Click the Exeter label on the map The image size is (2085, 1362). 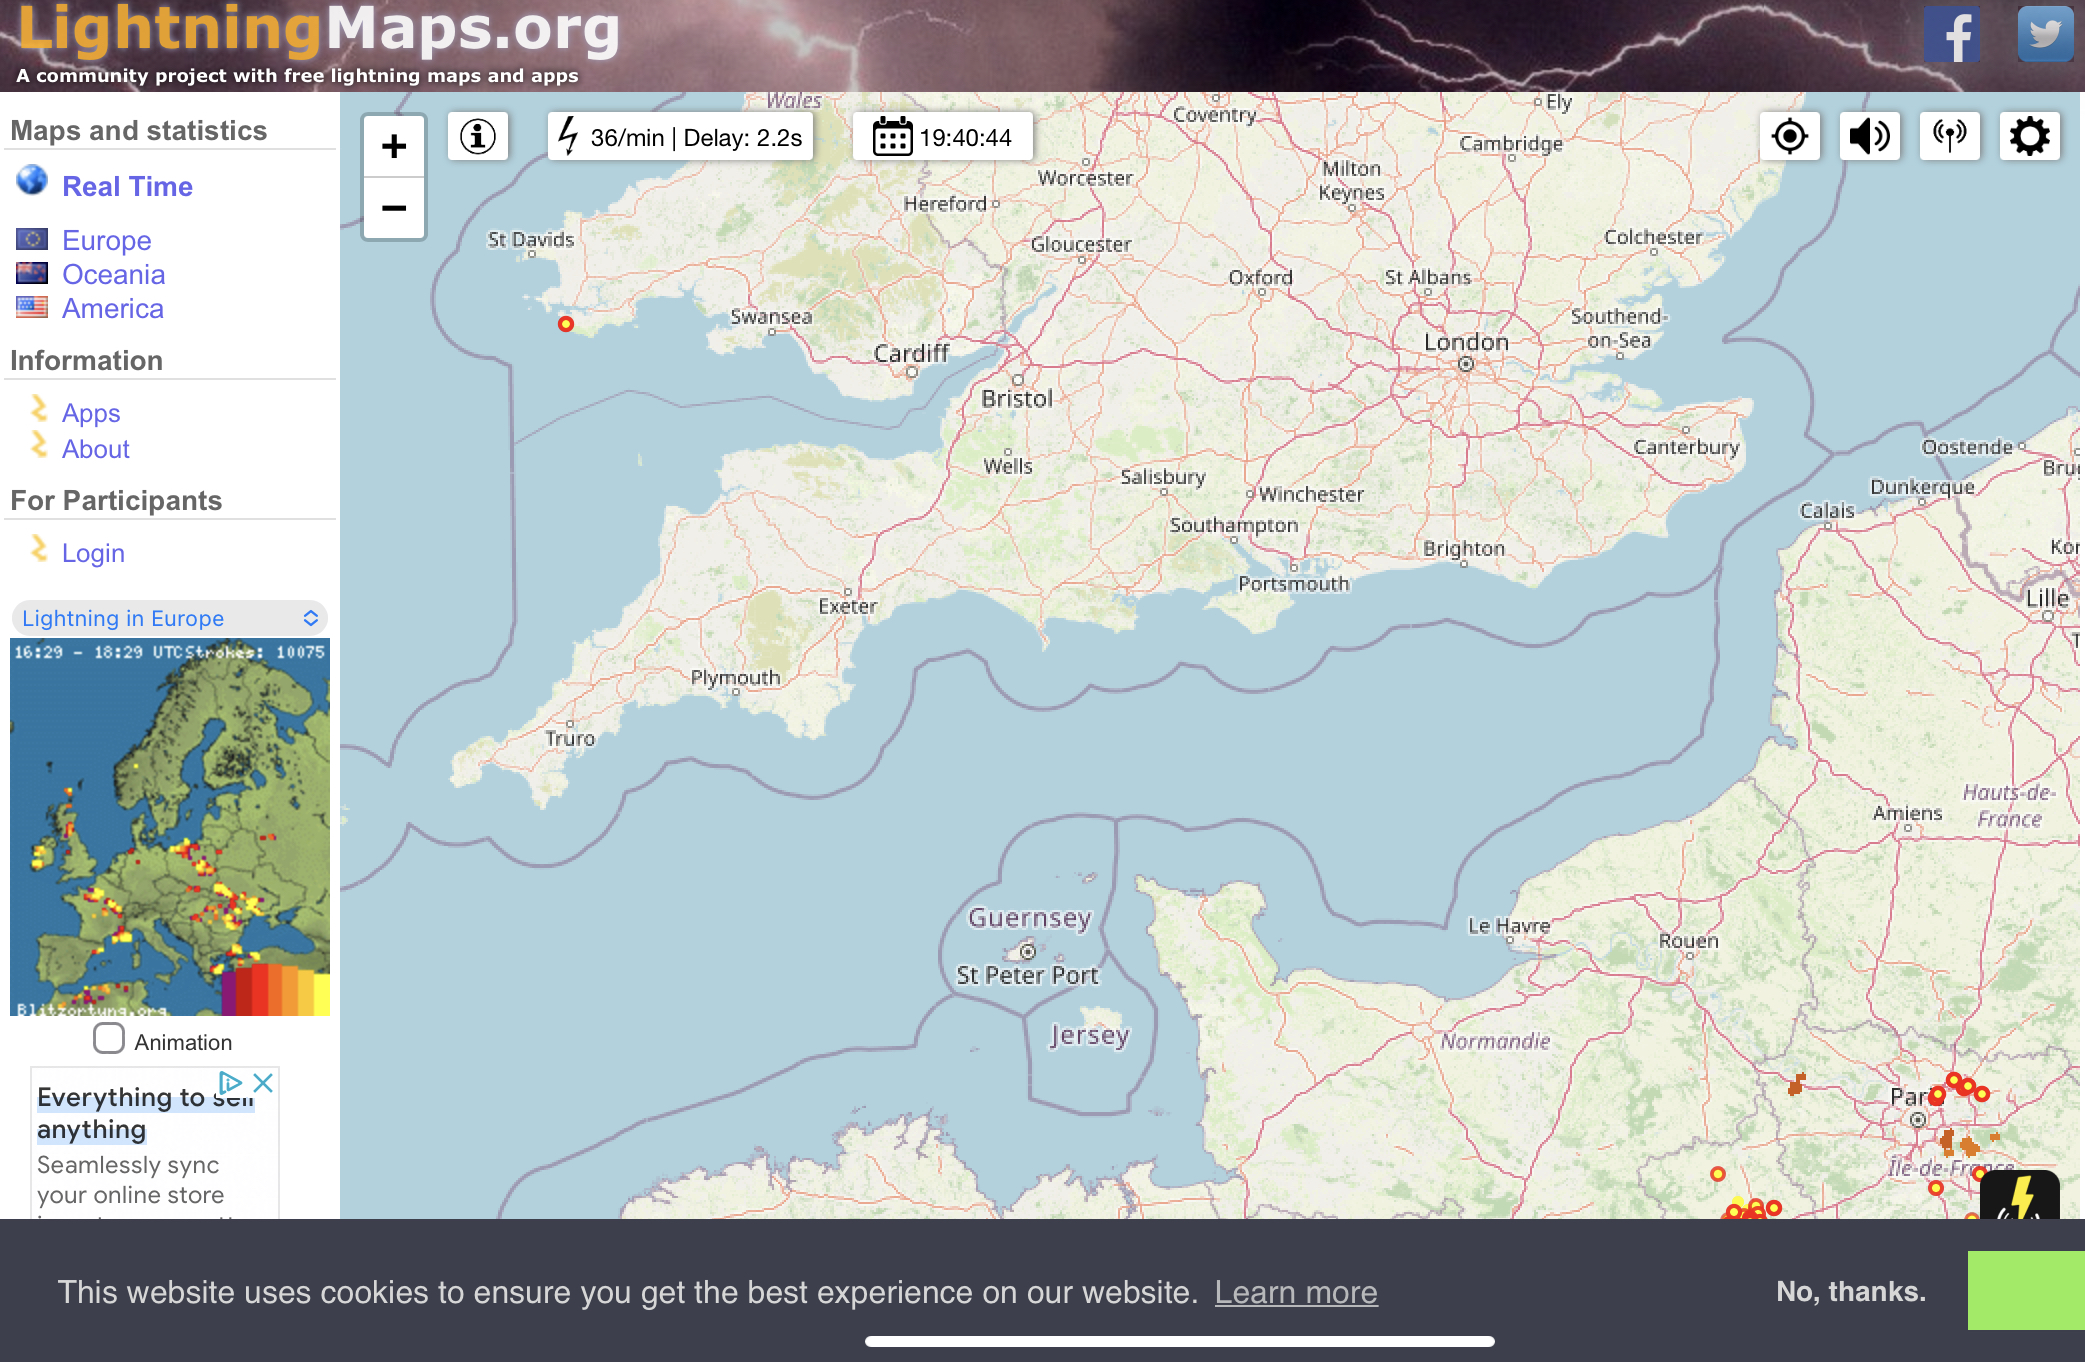(847, 606)
